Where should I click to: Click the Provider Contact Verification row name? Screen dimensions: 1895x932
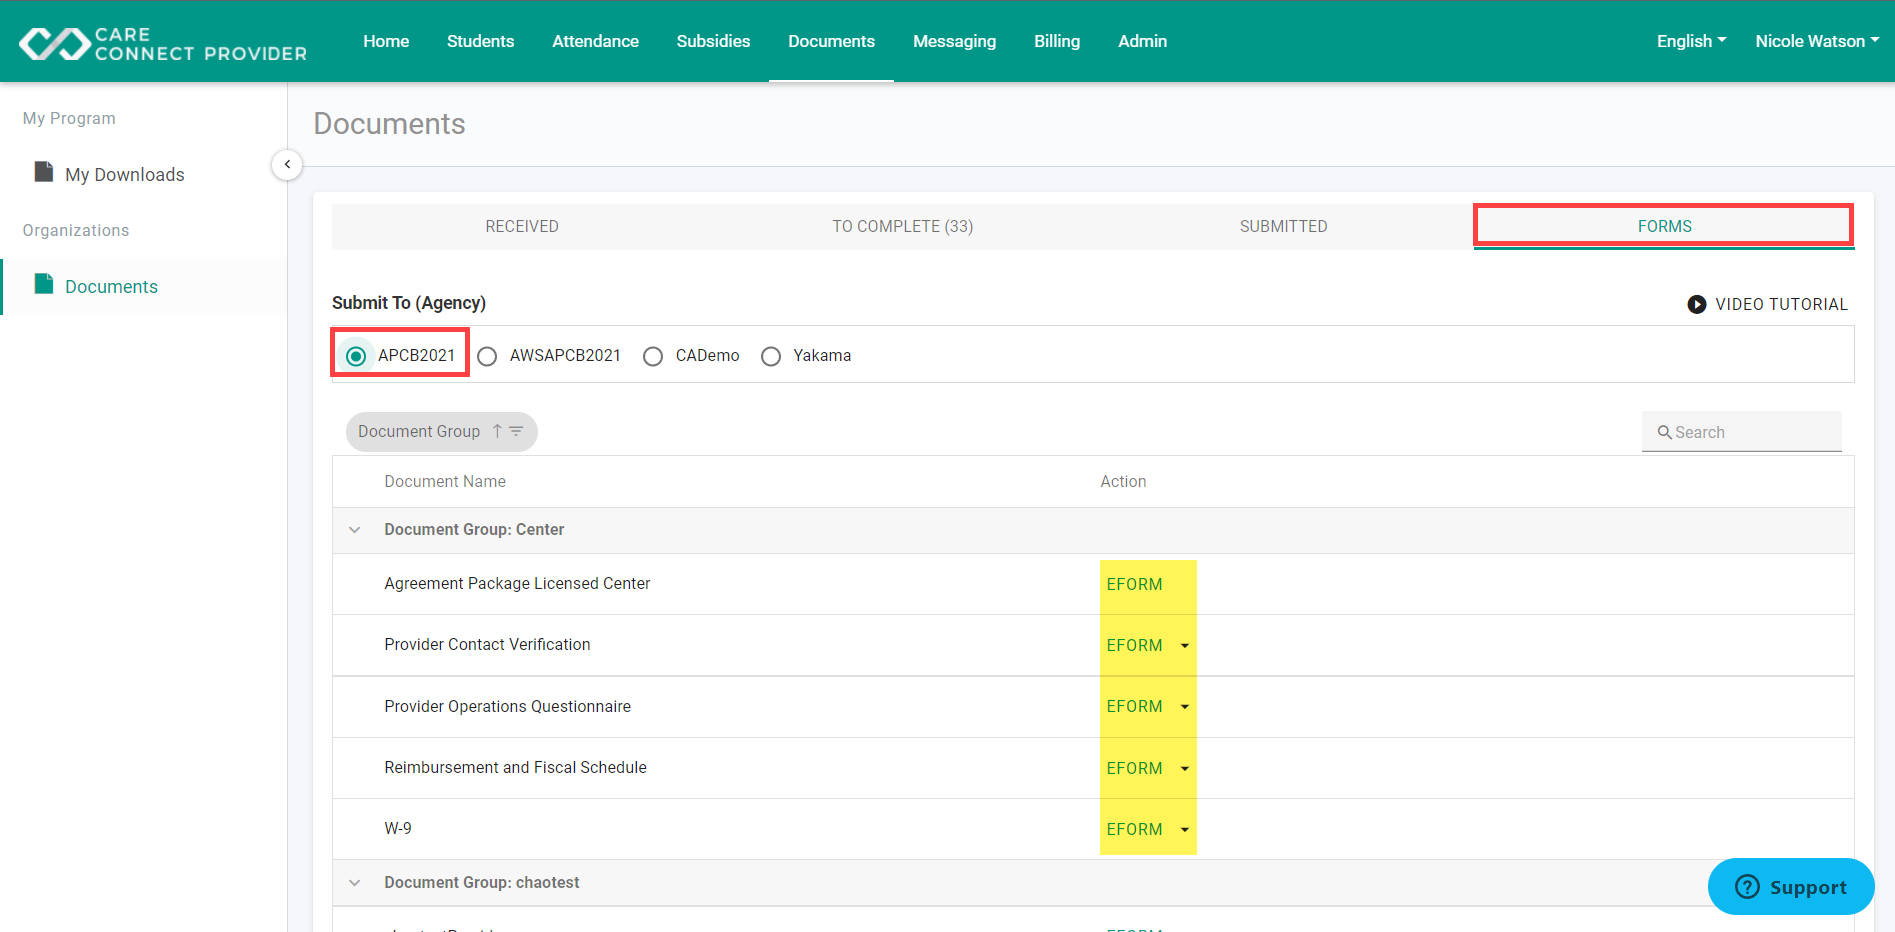coord(487,644)
